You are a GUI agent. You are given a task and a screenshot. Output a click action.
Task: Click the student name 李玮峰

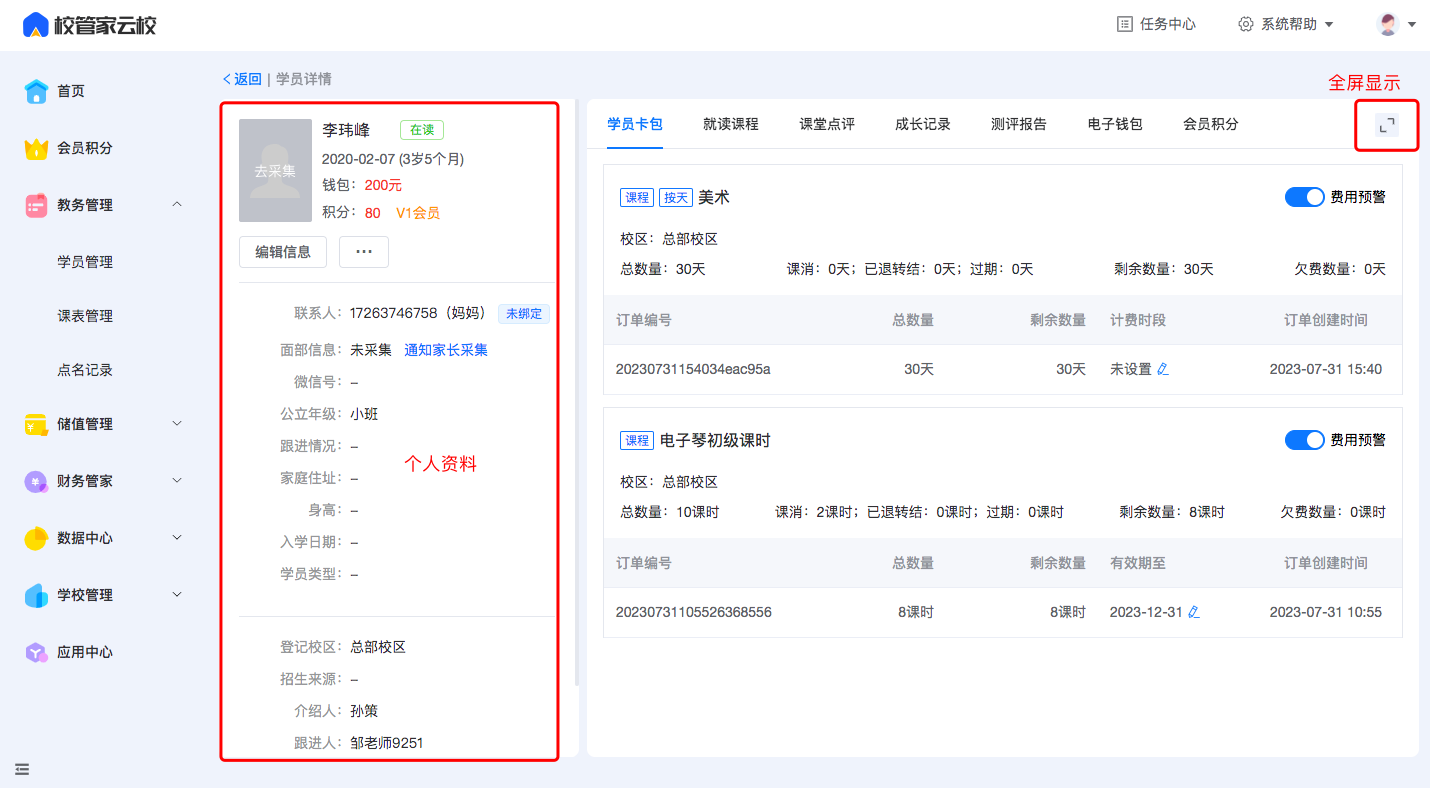point(346,130)
